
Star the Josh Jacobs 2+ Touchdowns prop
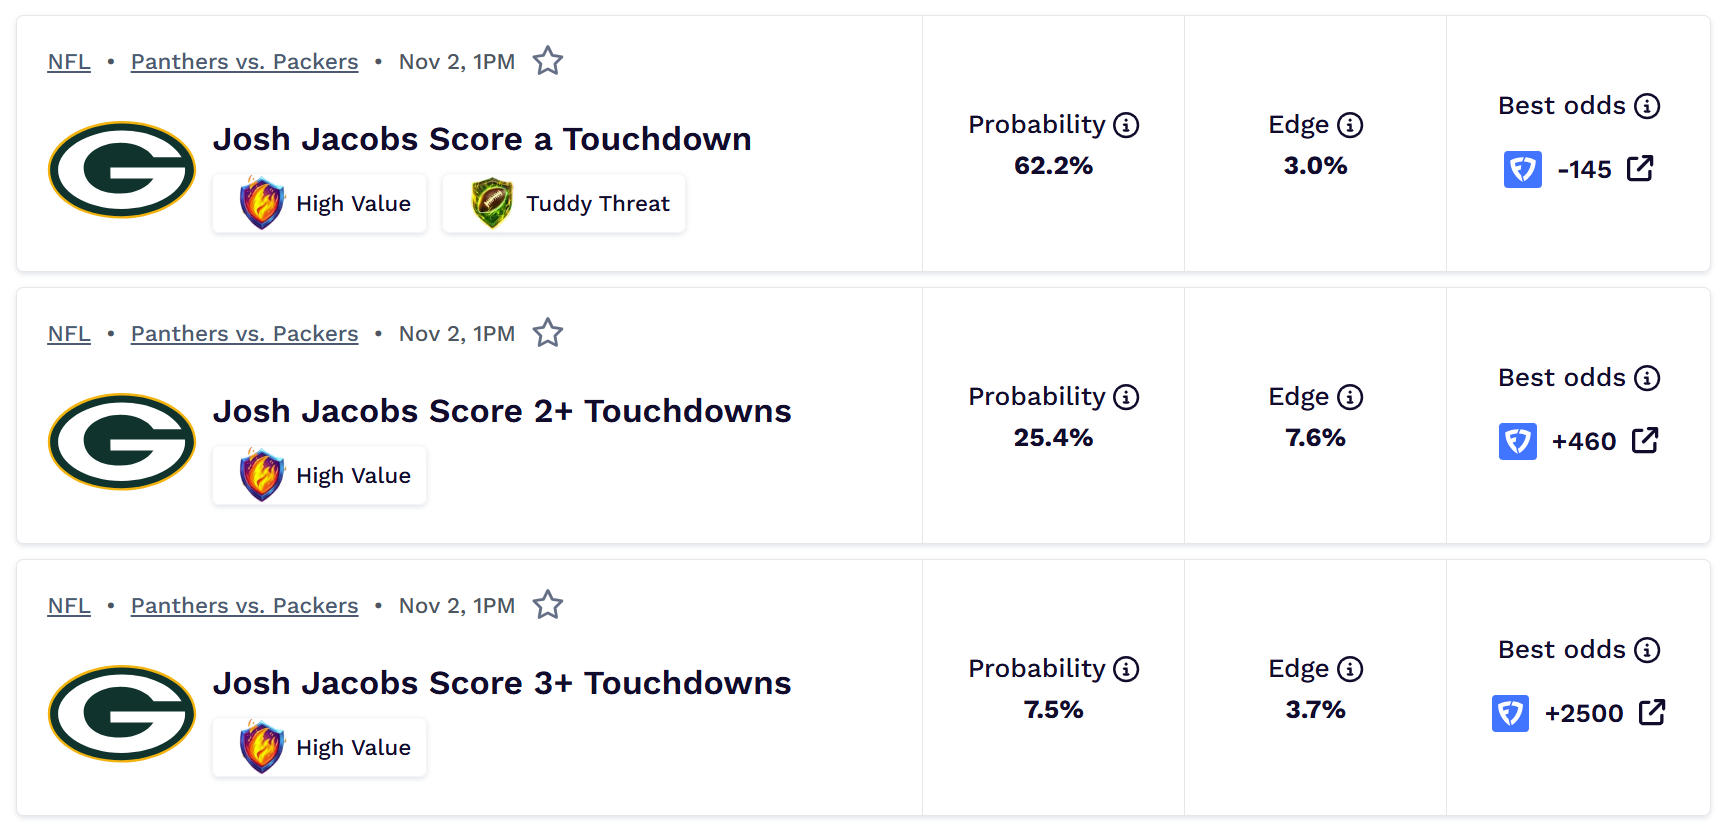click(x=548, y=333)
